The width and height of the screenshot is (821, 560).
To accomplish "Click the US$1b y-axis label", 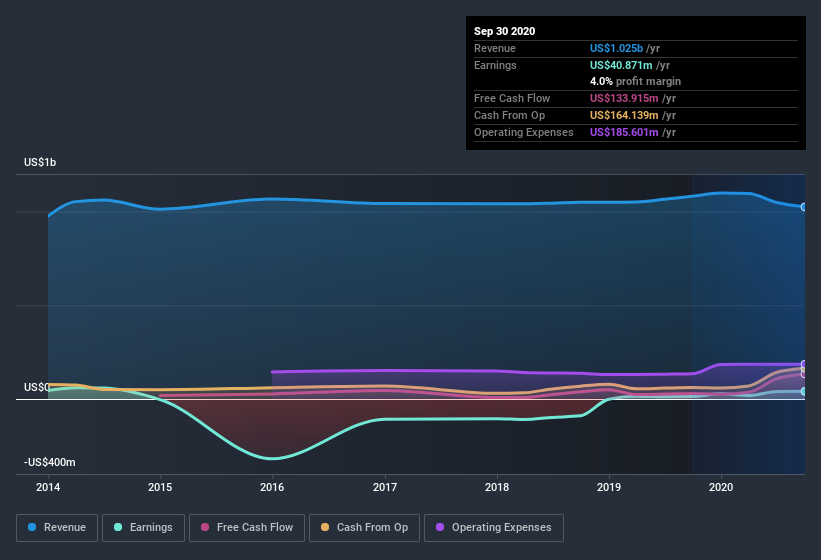I will (40, 162).
